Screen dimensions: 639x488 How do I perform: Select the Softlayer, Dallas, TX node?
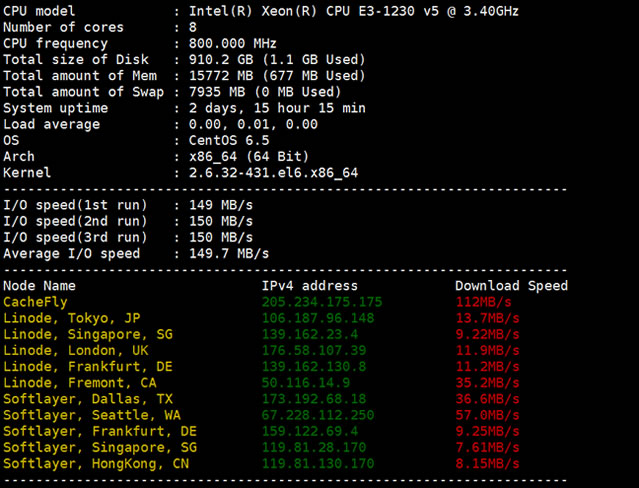click(88, 399)
